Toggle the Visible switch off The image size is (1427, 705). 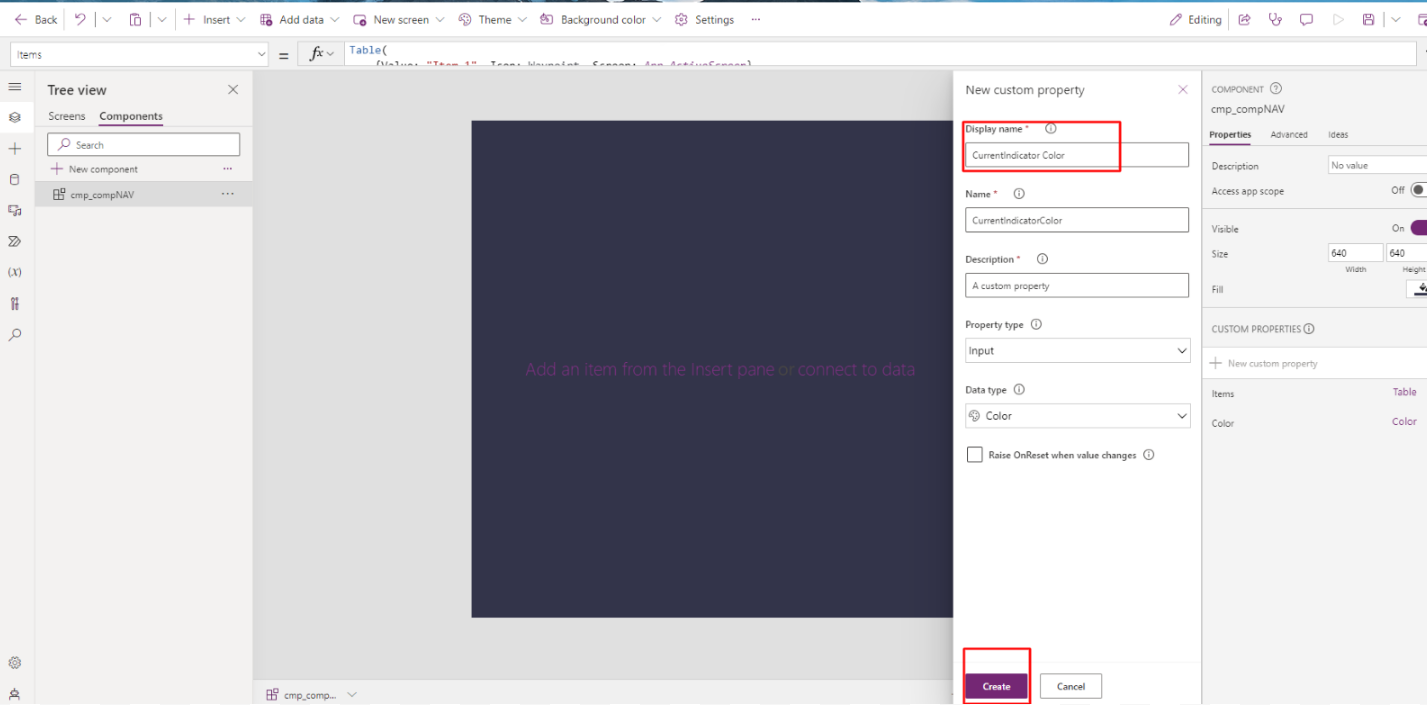click(x=1418, y=228)
